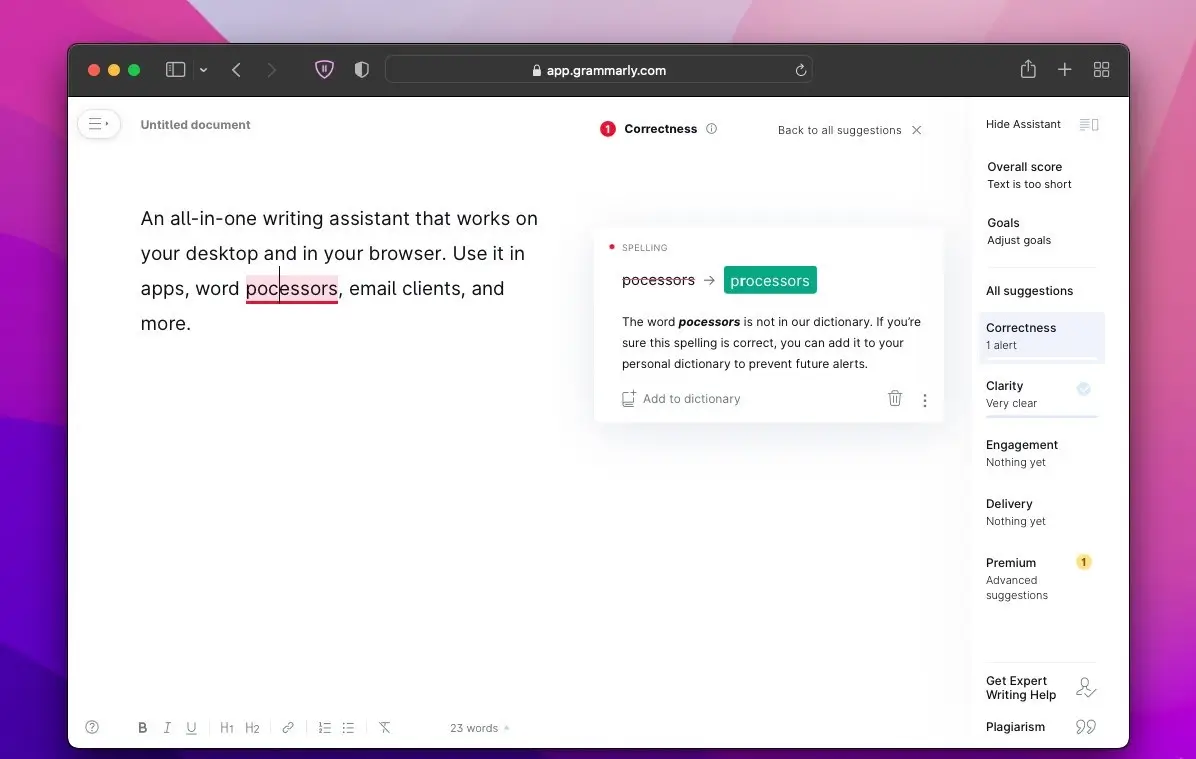Accept the processors spelling correction
This screenshot has width=1196, height=759.
point(770,280)
